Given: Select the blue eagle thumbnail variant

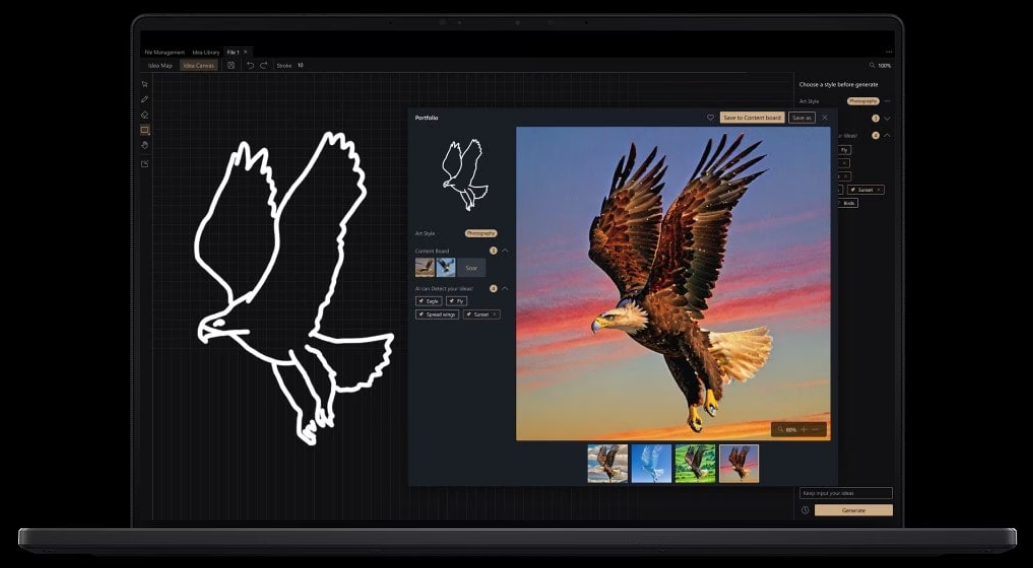Looking at the screenshot, I should (651, 463).
